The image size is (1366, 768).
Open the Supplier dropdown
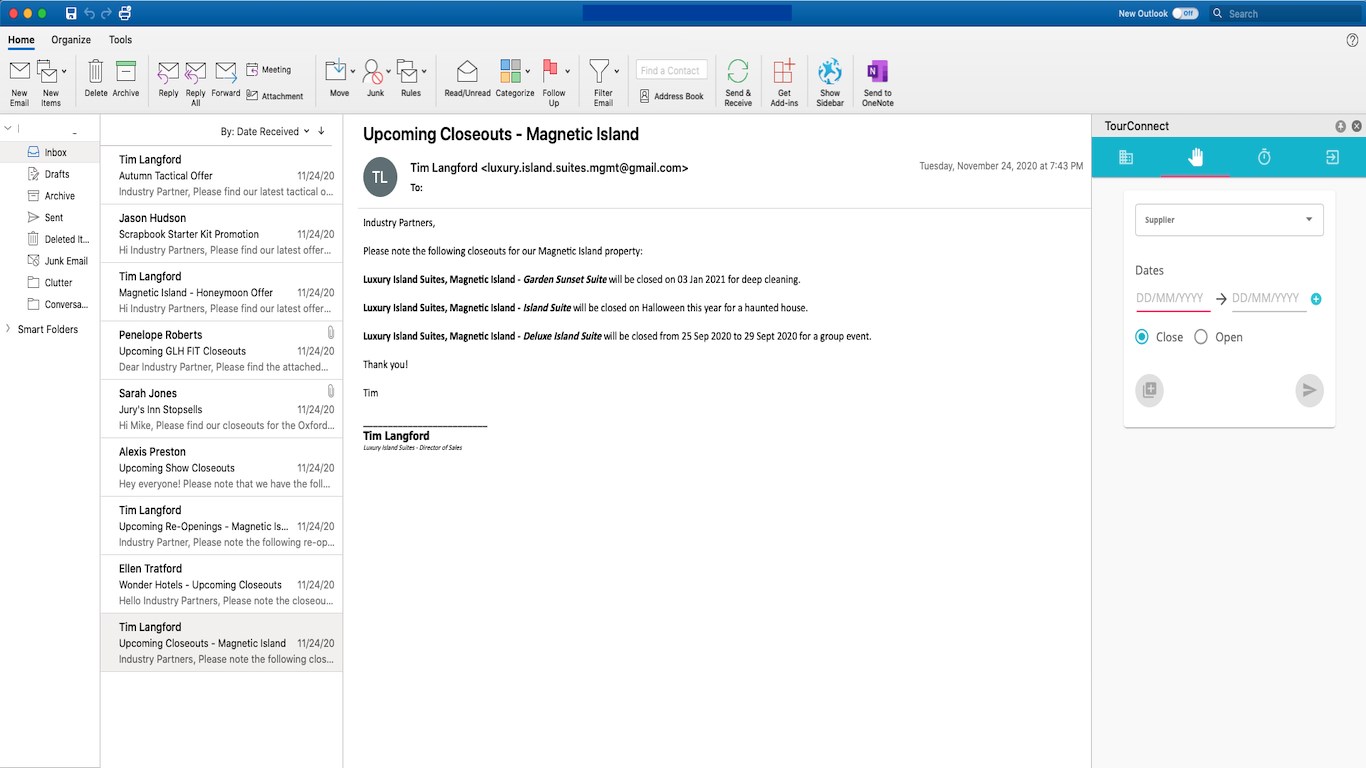click(1229, 220)
